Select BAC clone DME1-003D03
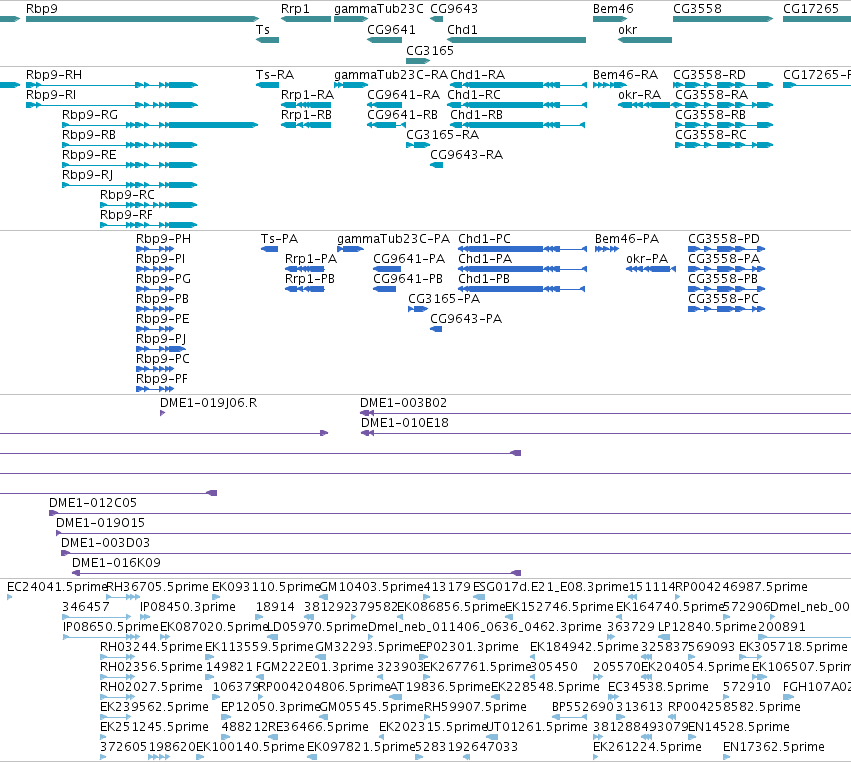Screen dimensions: 851x762 tap(456, 553)
